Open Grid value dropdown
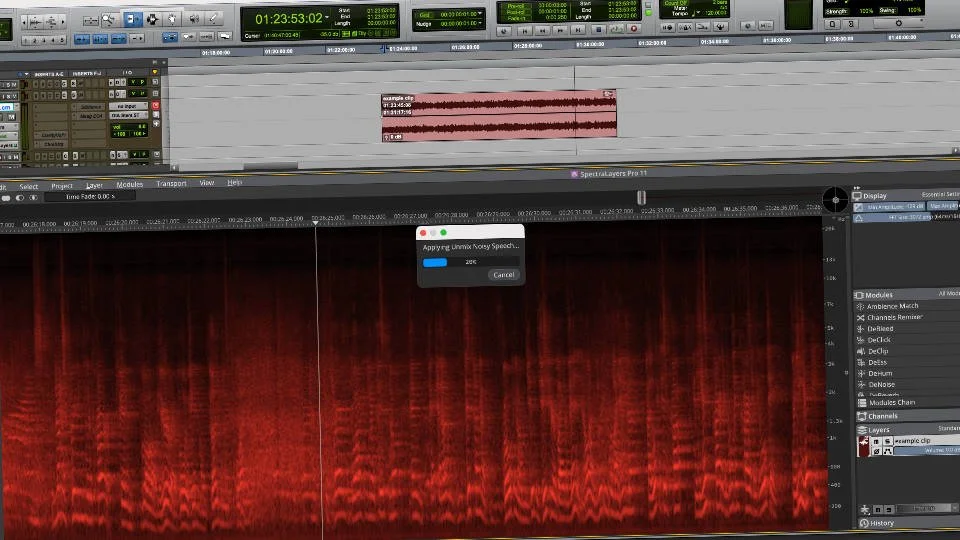The width and height of the screenshot is (960, 540). [x=480, y=13]
